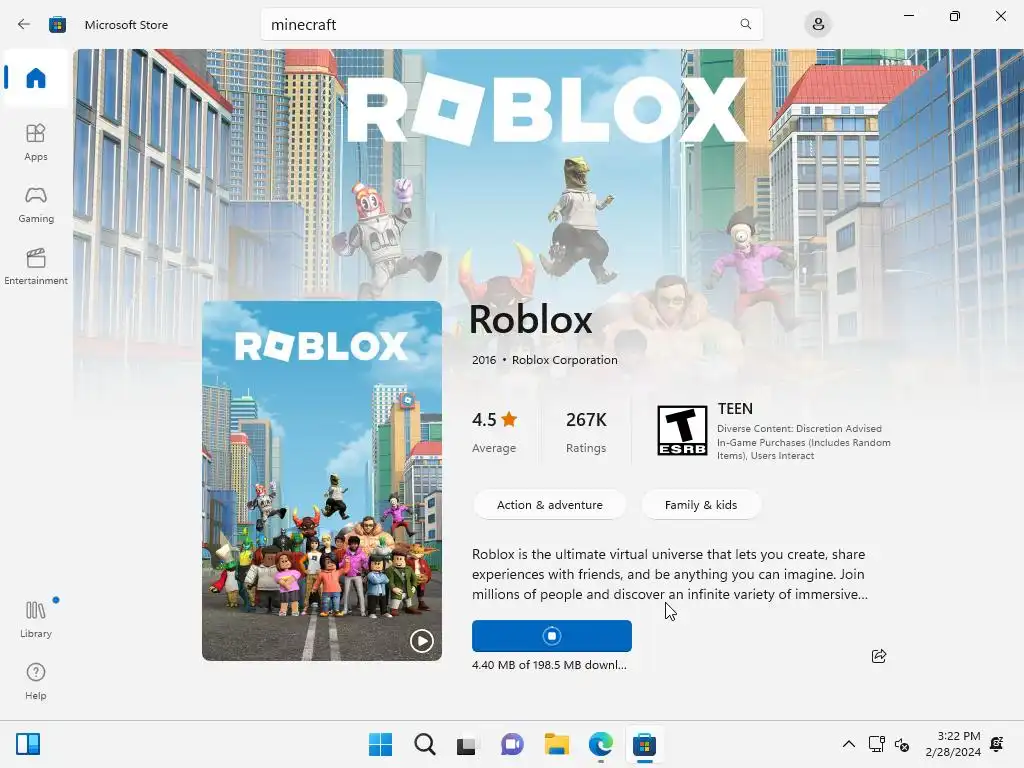The image size is (1024, 768).
Task: Expand the Roblox description text
Action: tap(670, 574)
